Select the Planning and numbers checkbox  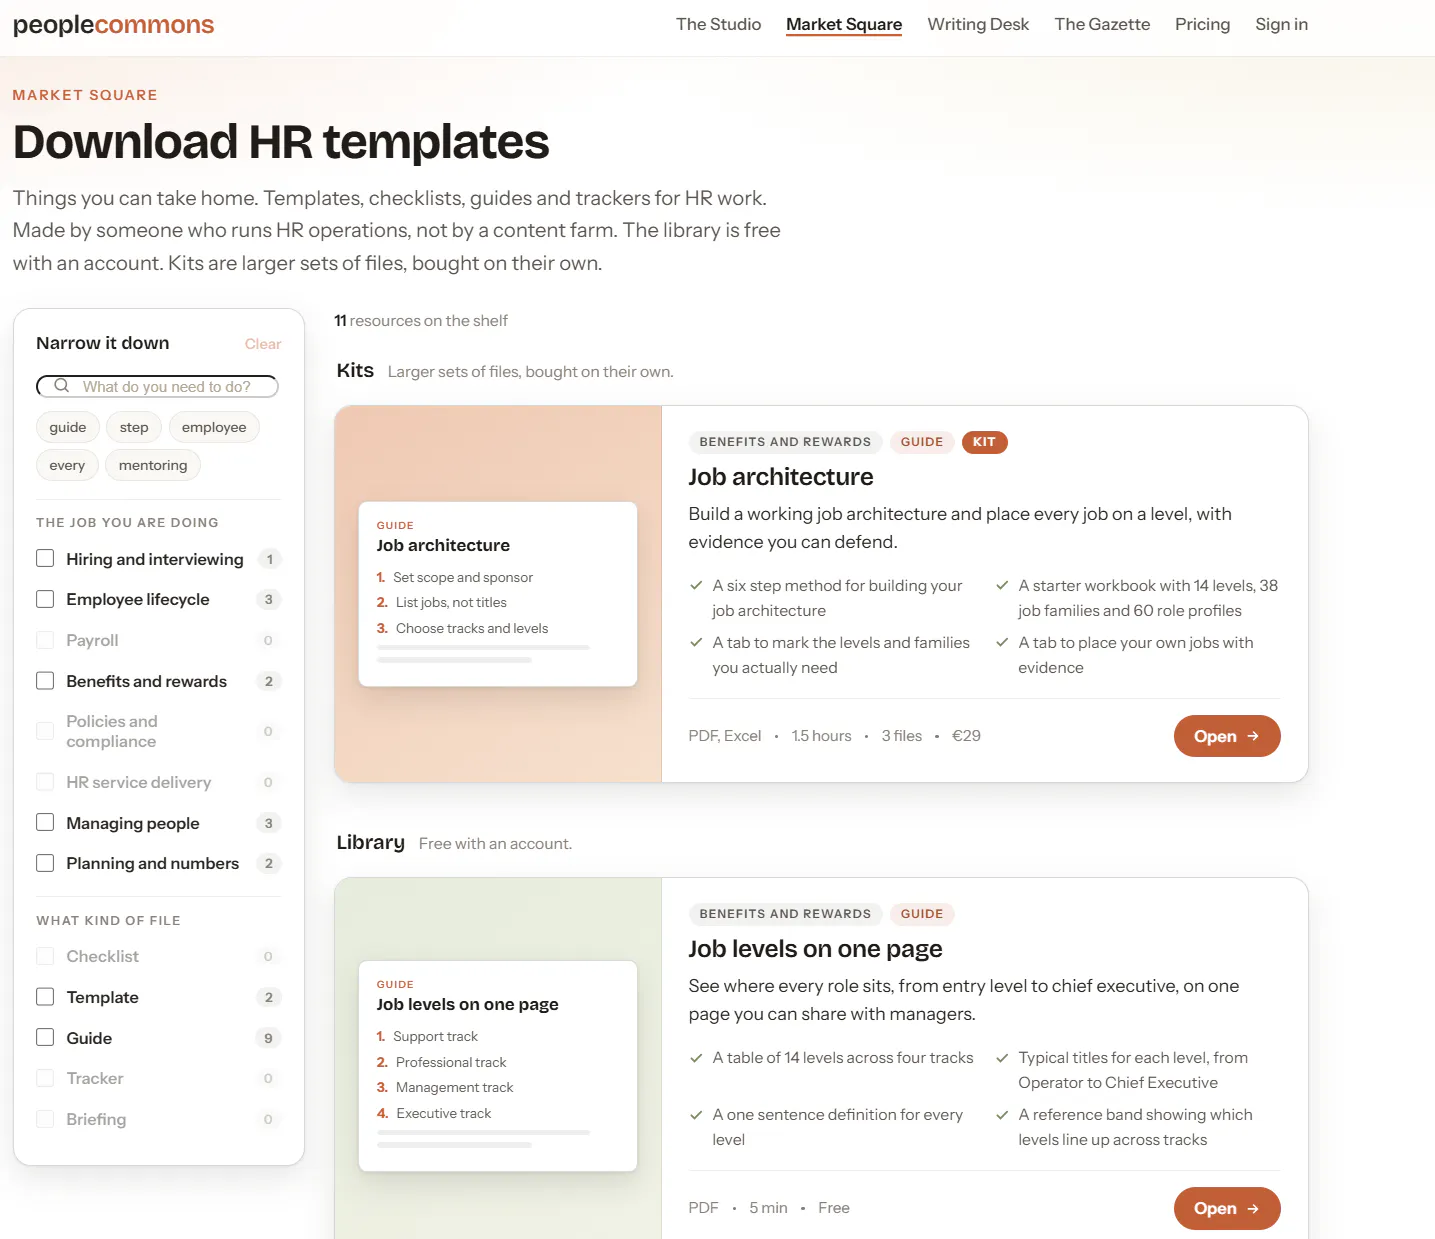coord(45,863)
